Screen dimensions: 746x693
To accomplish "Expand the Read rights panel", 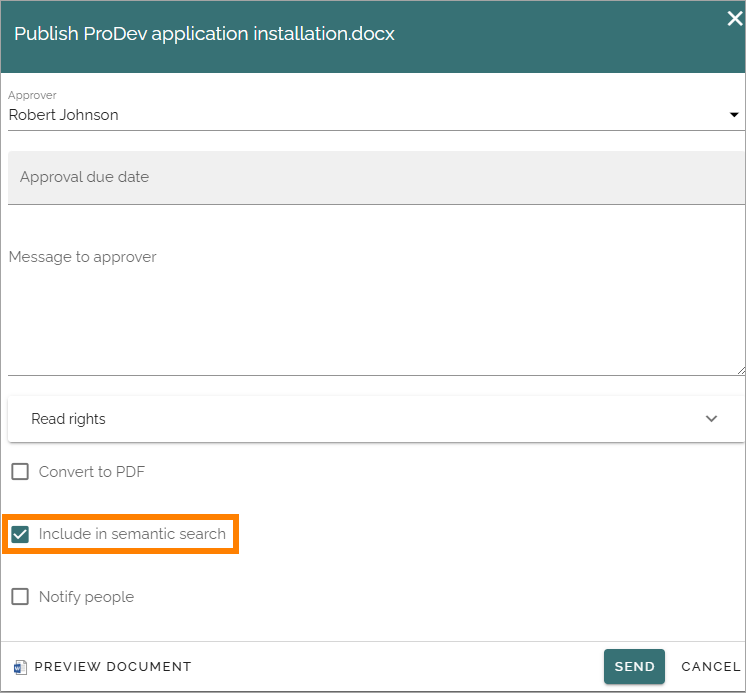I will point(376,419).
